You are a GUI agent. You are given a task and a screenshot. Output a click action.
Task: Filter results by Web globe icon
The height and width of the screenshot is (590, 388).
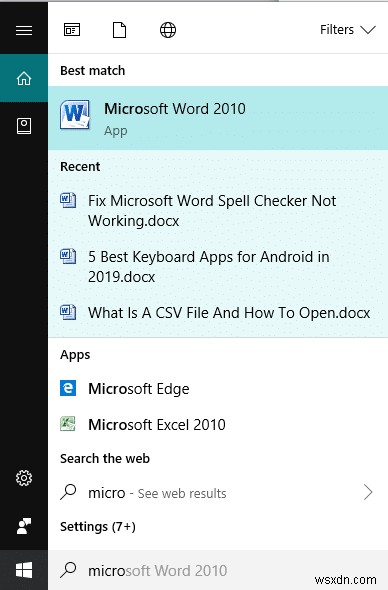(x=168, y=30)
